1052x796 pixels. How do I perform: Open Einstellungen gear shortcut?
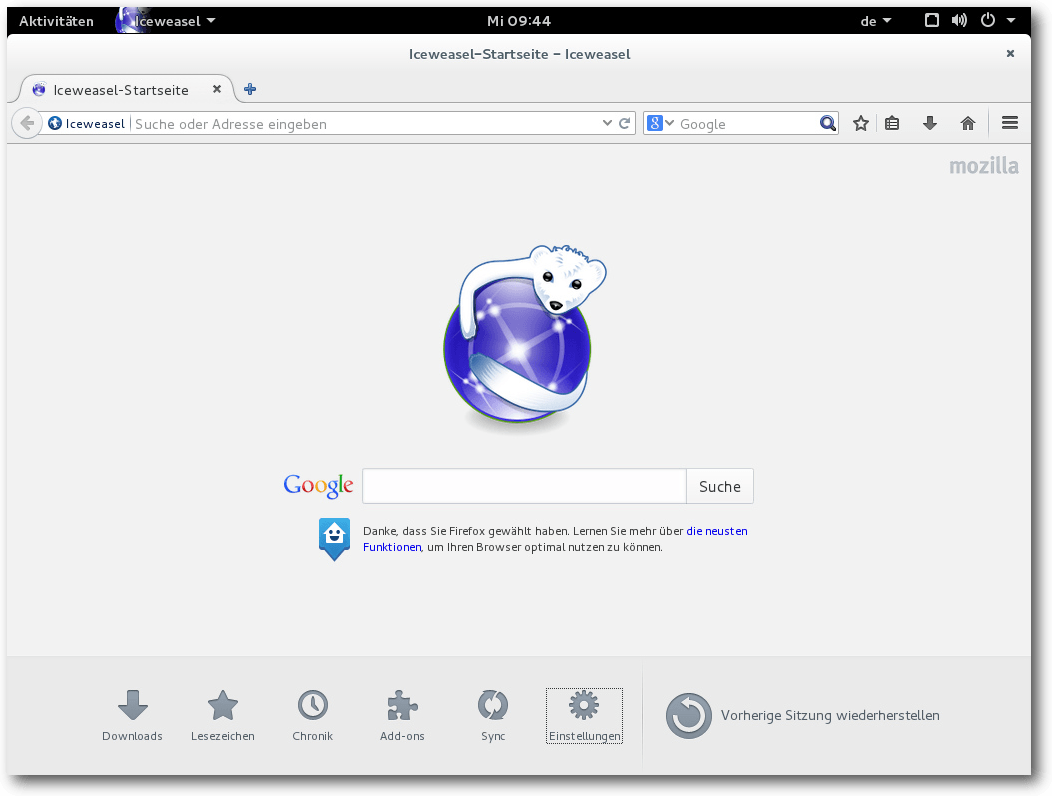click(x=584, y=715)
